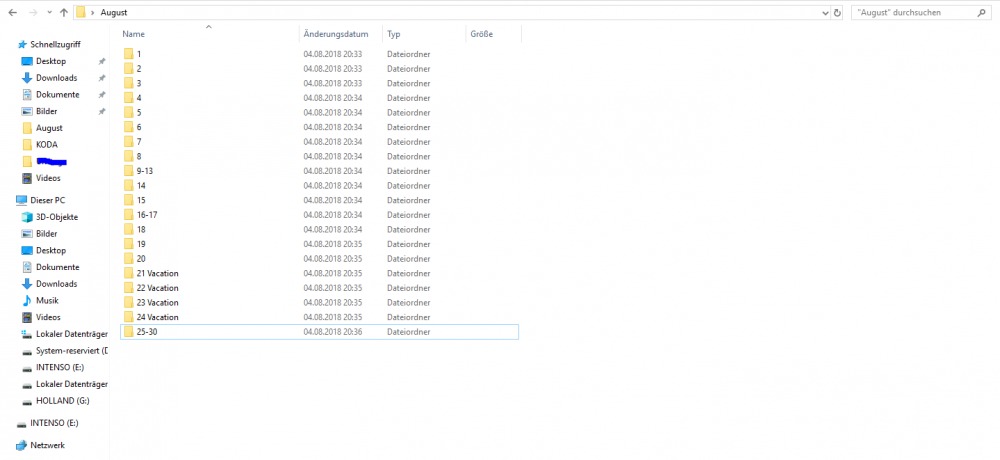
Task: Open HOLLAND (G:) drive
Action: (x=62, y=401)
